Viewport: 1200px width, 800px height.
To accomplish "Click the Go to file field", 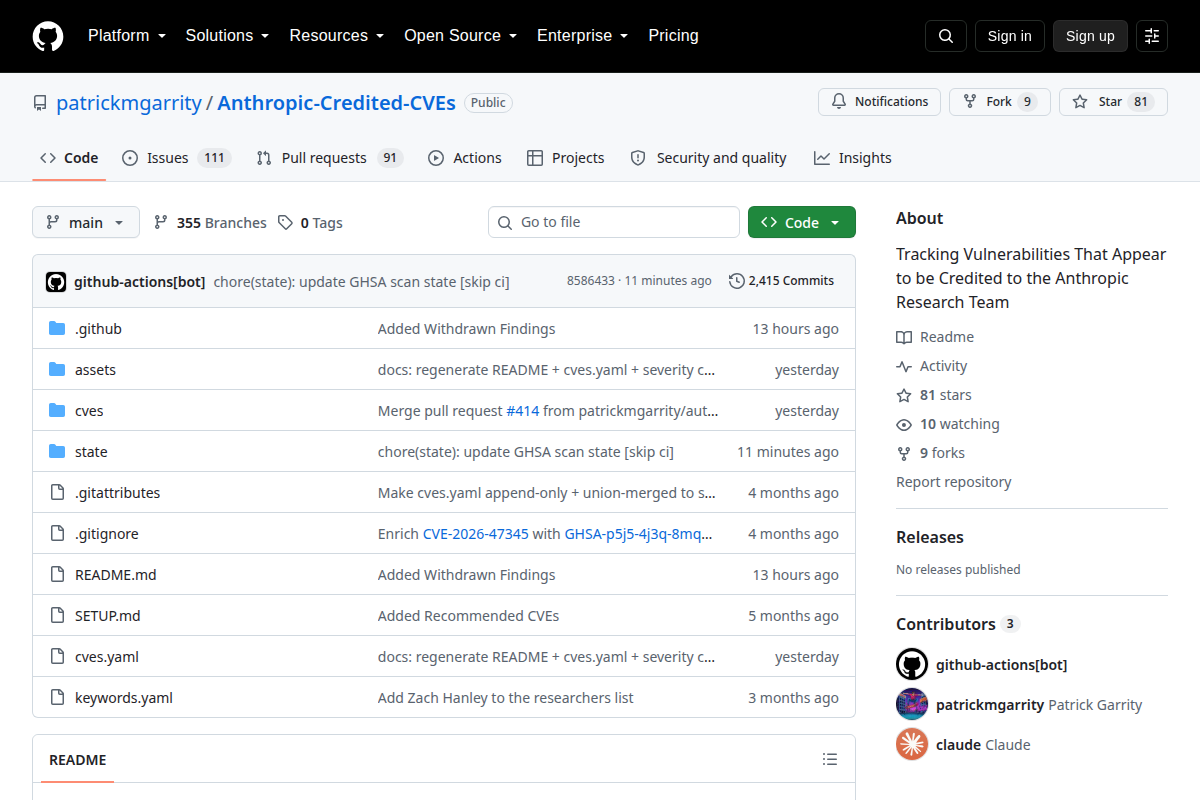I will (614, 222).
